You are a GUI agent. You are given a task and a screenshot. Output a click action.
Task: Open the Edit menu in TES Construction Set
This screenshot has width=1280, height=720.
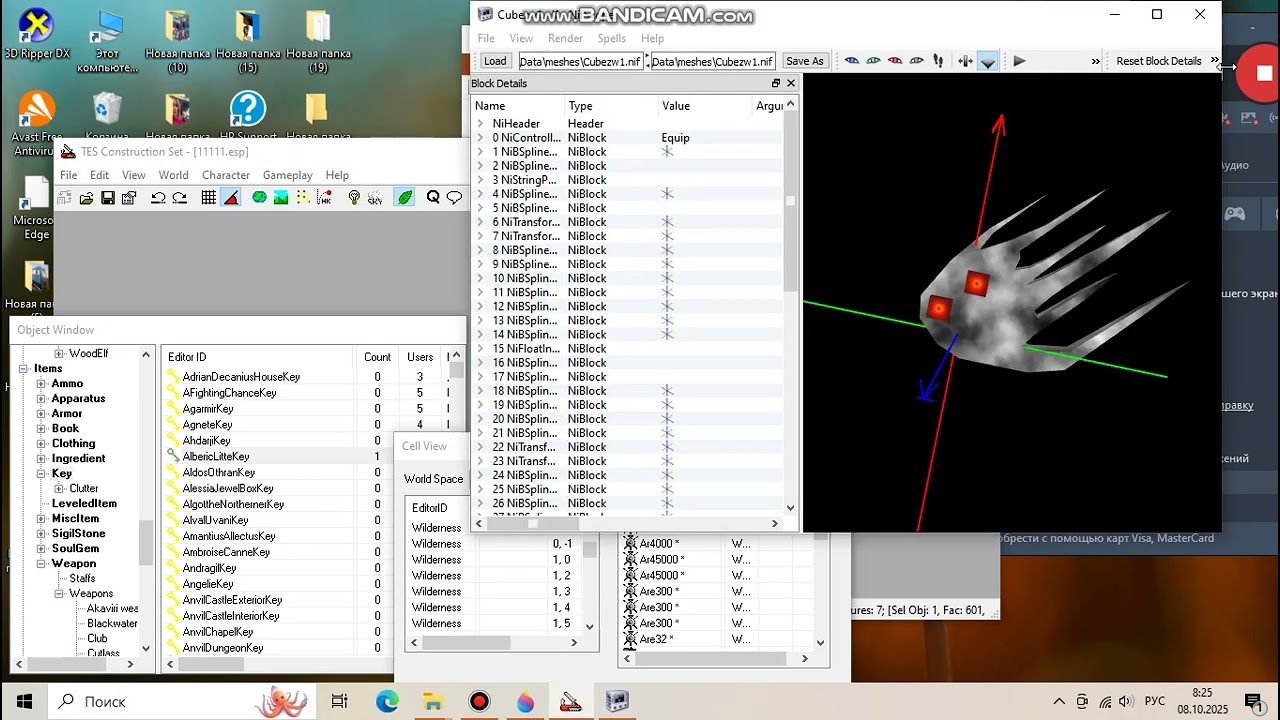tap(99, 175)
